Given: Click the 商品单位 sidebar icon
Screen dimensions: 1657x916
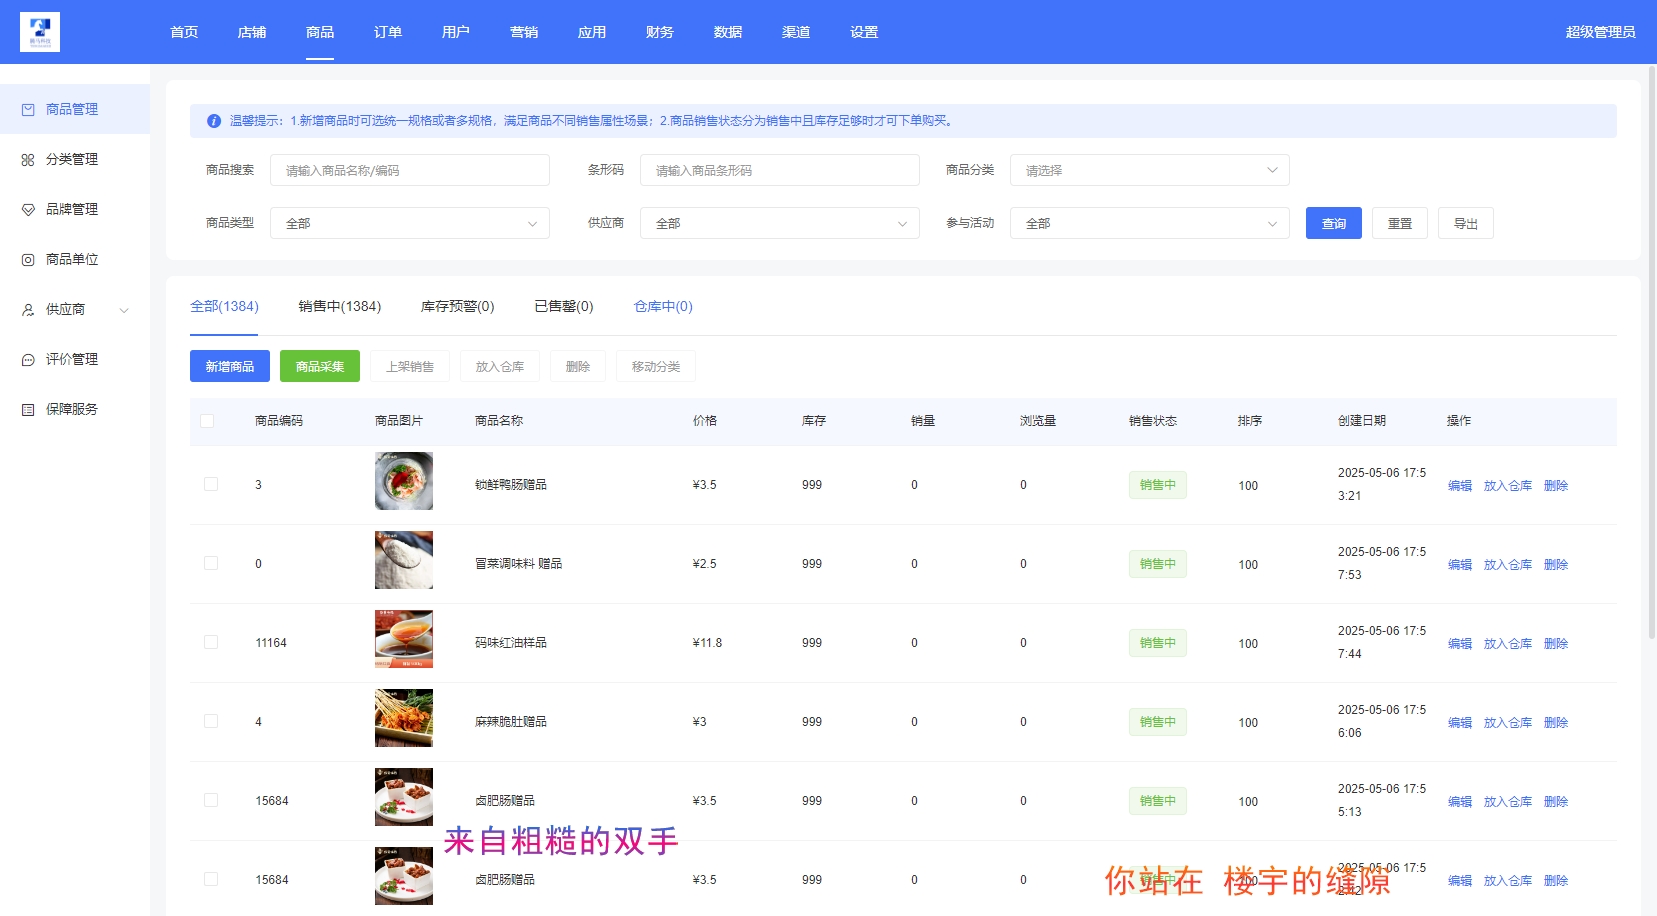Looking at the screenshot, I should 28,260.
